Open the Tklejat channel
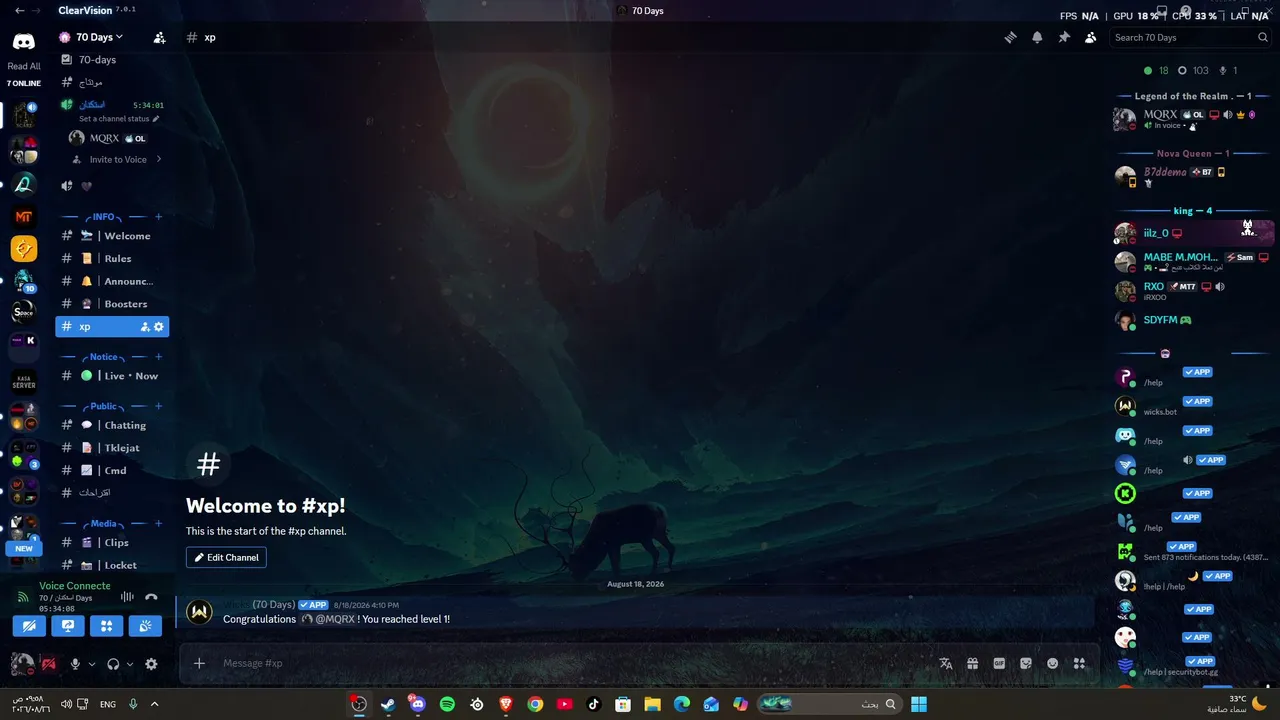This screenshot has width=1280, height=720. pyautogui.click(x=112, y=448)
